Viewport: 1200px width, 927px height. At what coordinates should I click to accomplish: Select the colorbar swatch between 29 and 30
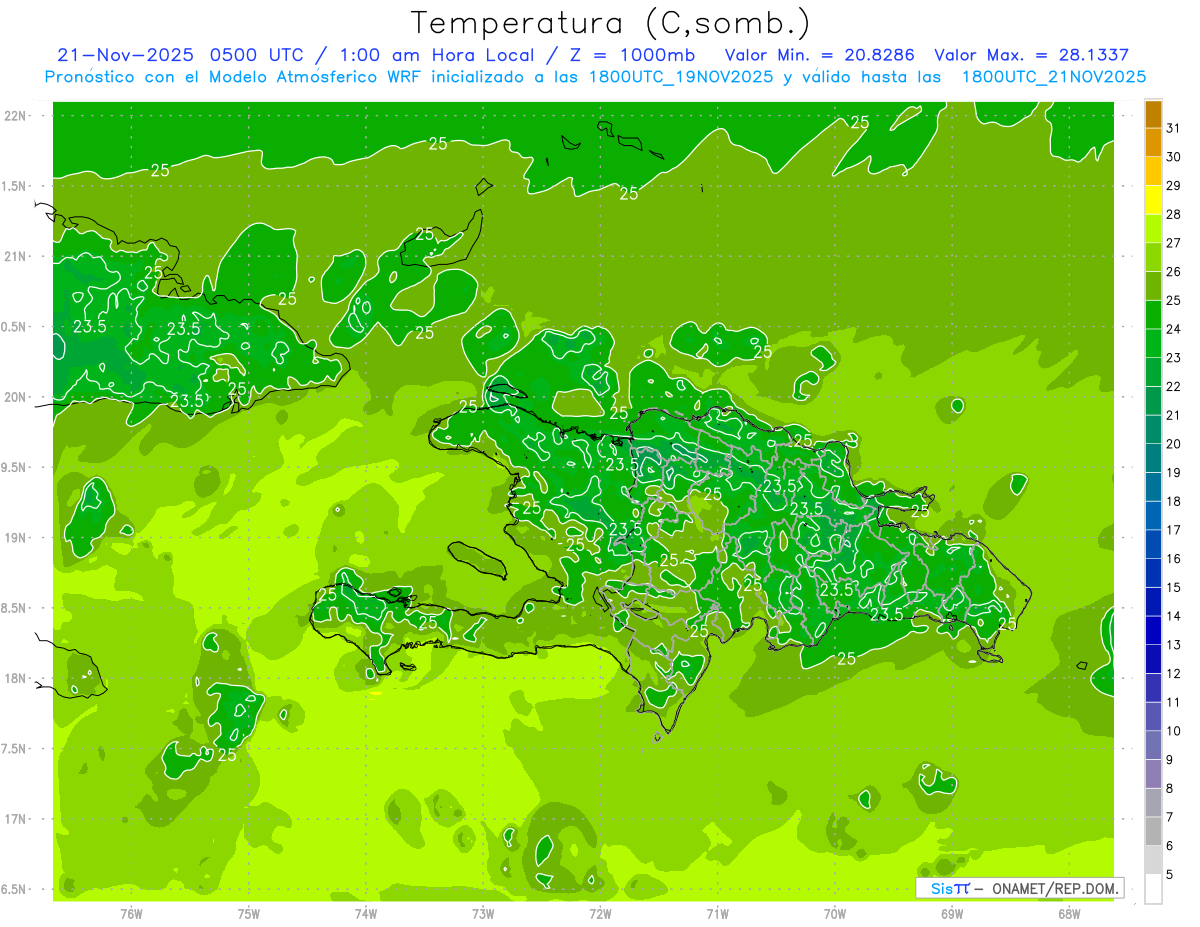(1153, 171)
